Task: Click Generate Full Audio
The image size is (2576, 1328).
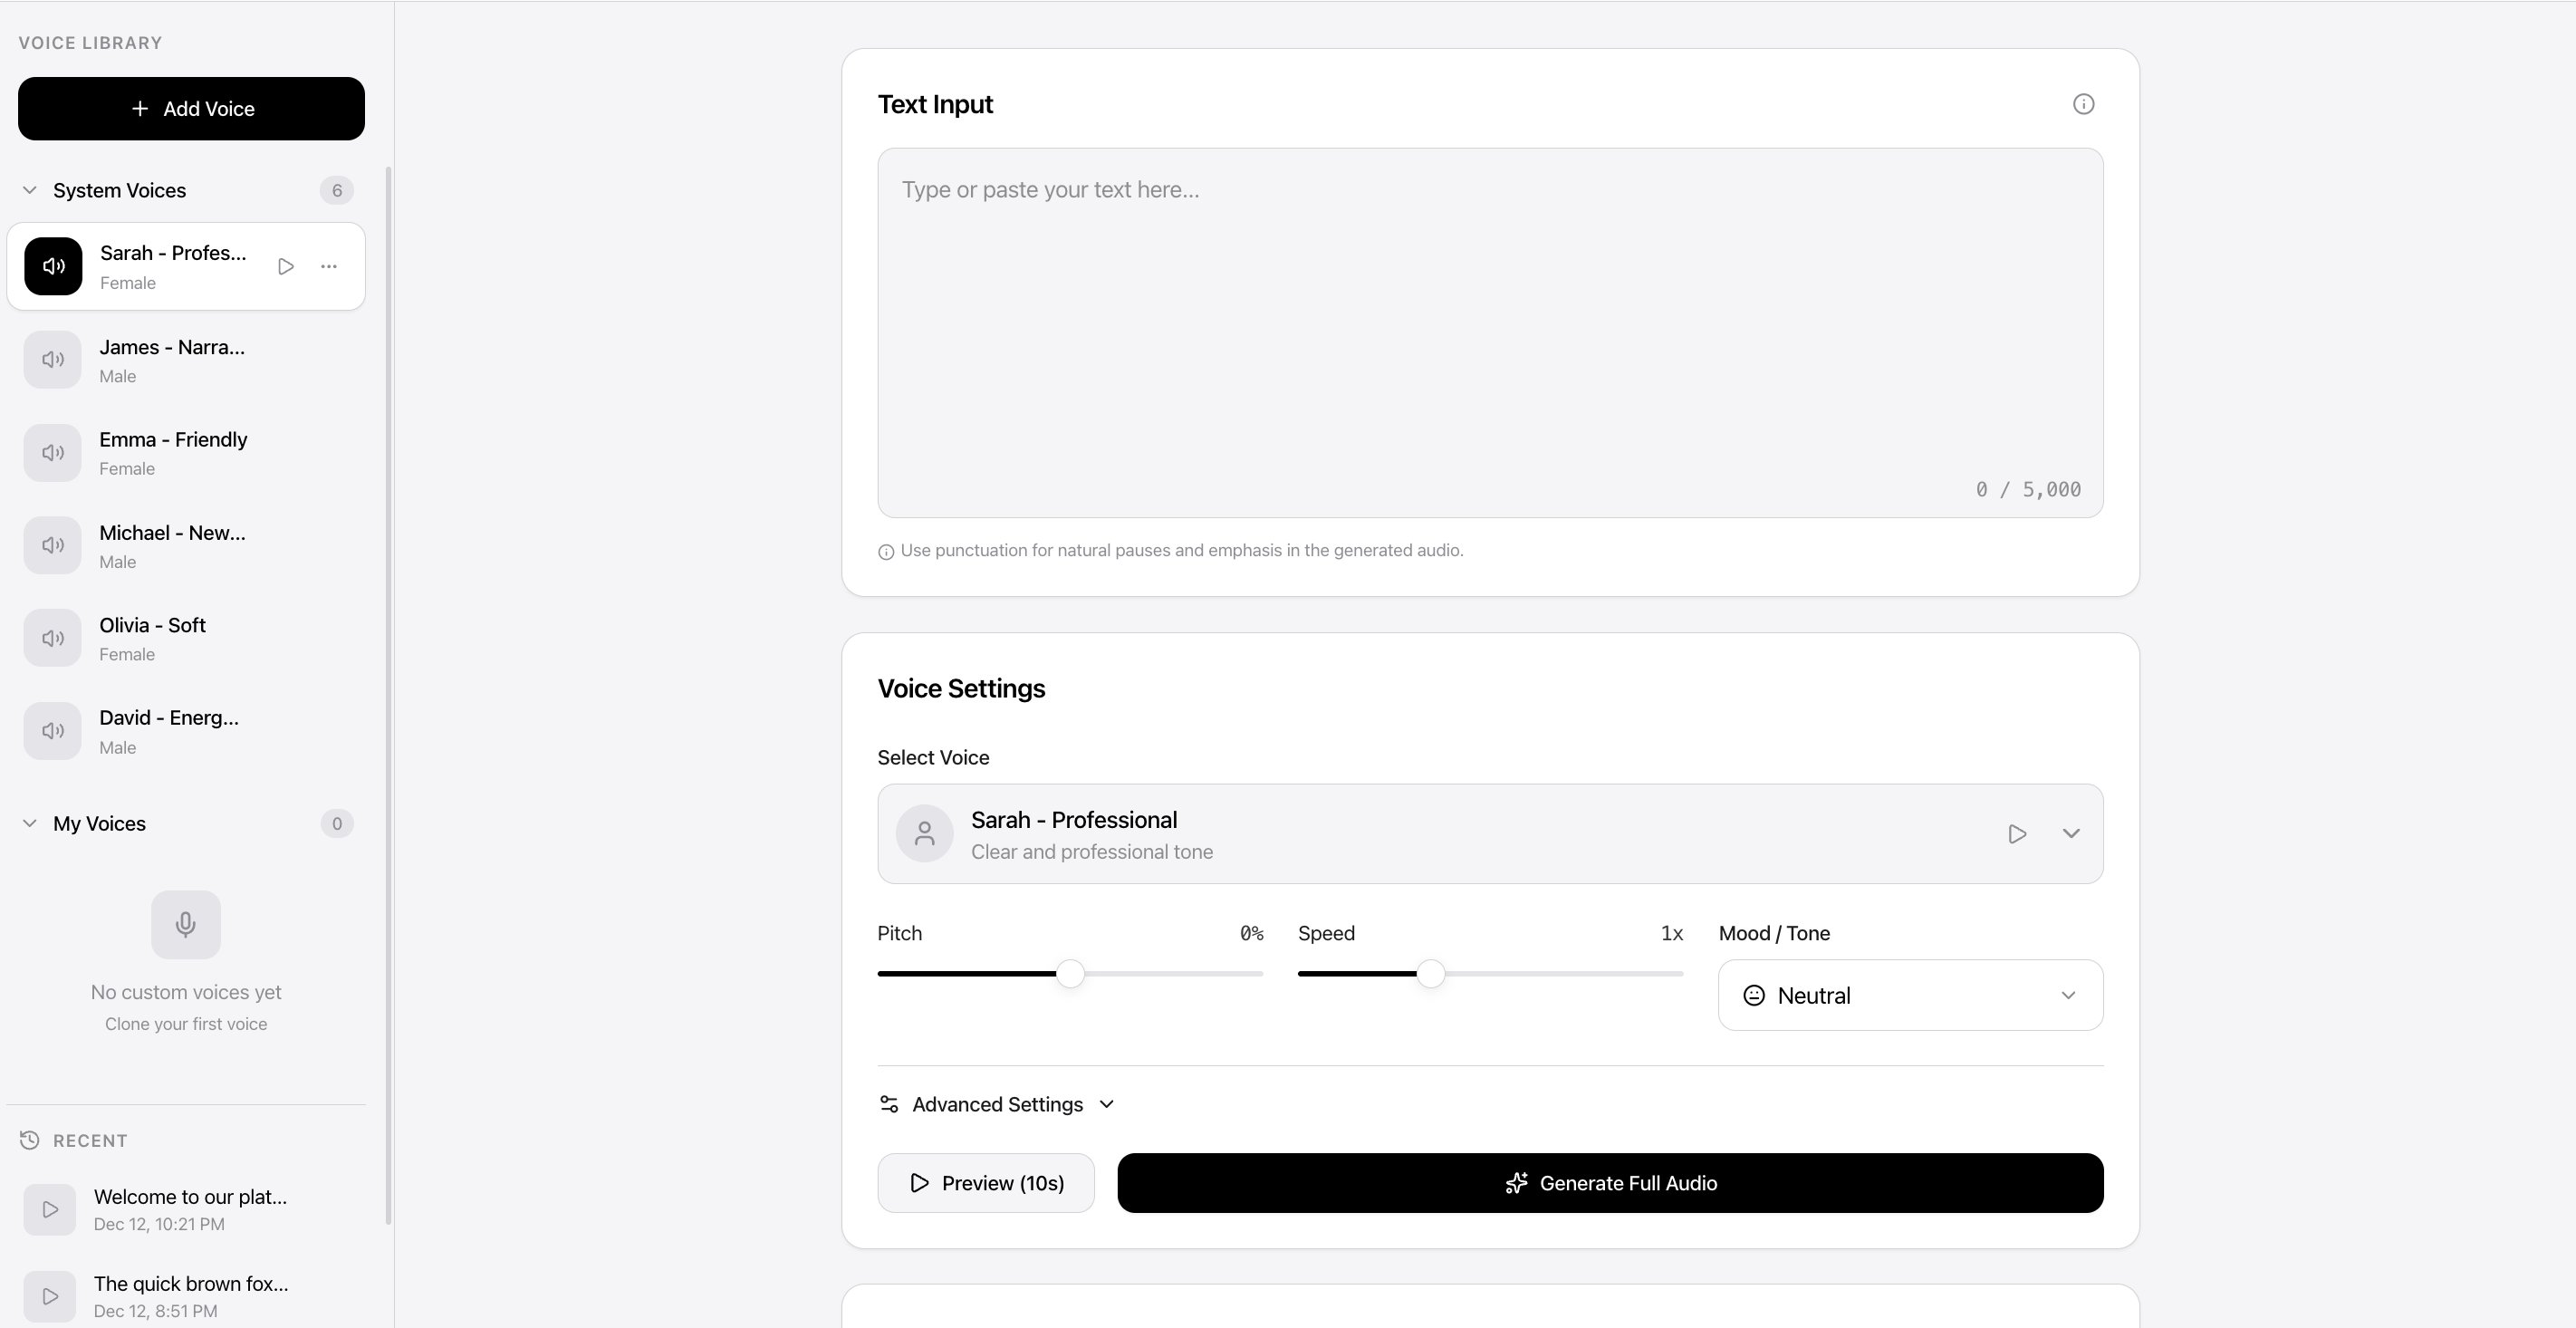Action: point(1609,1183)
